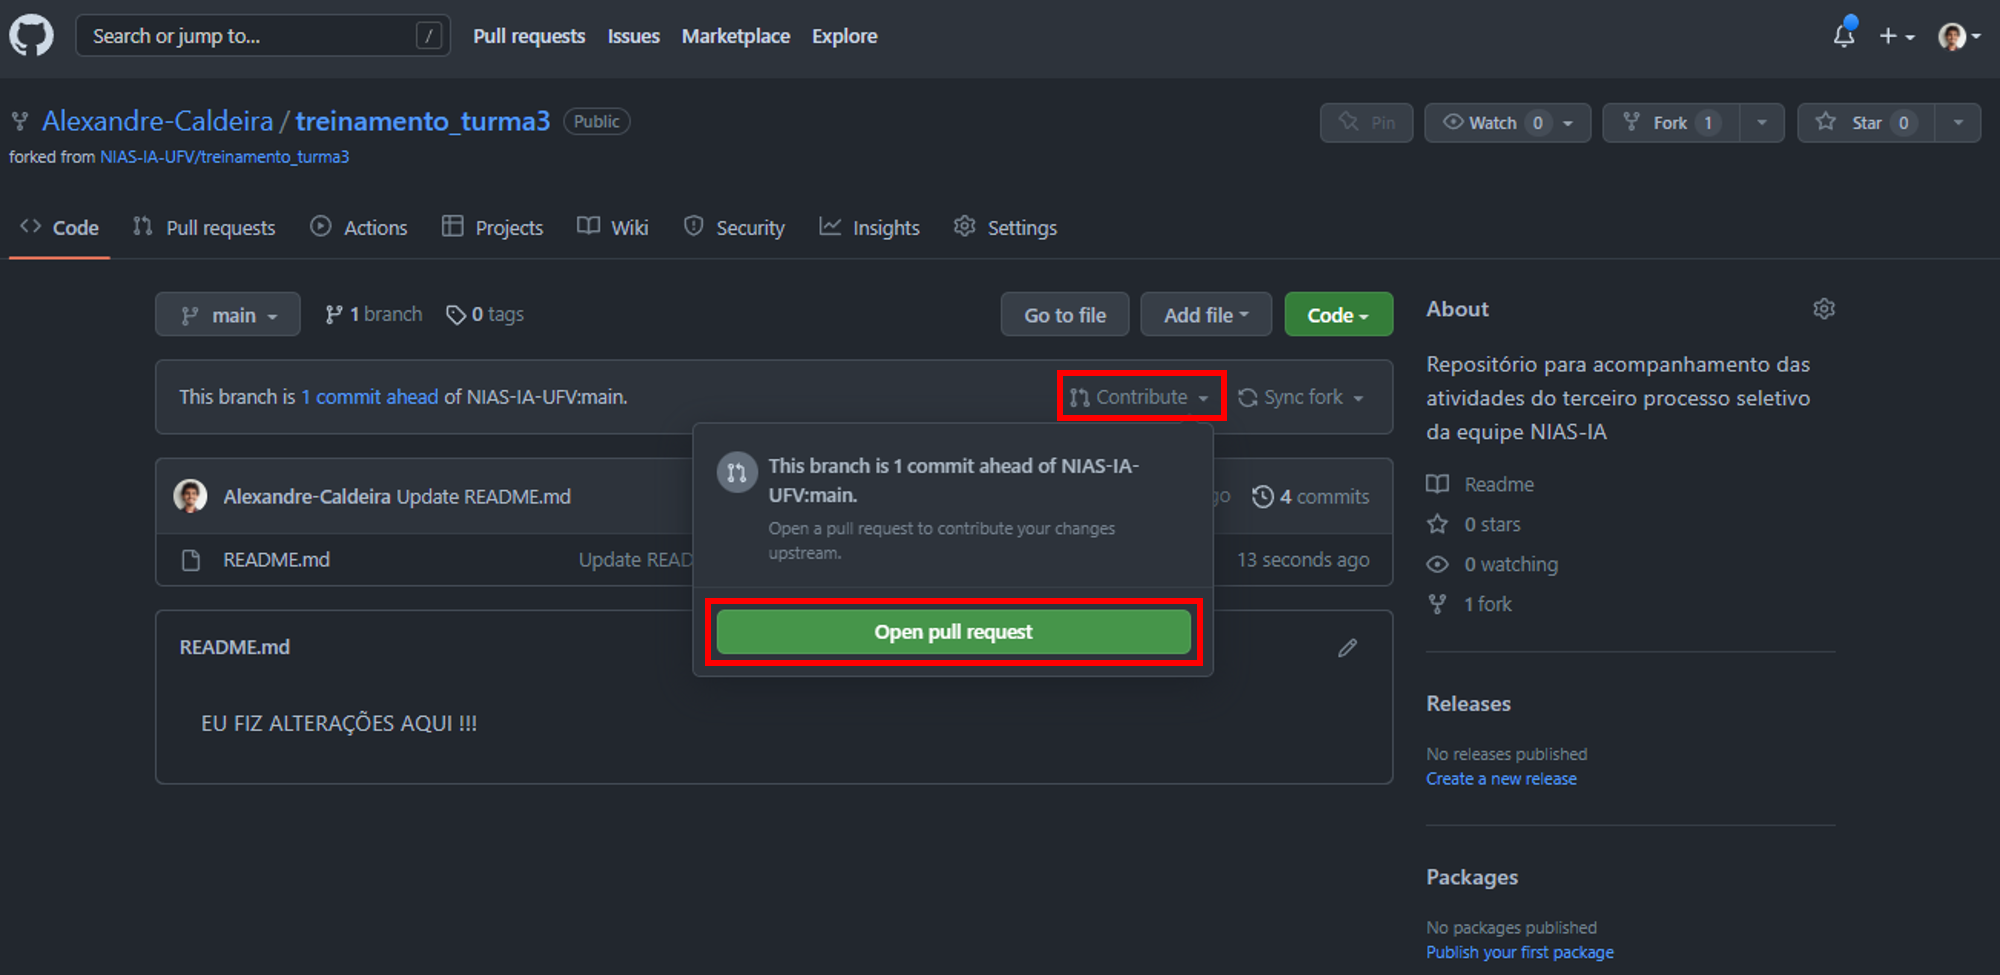Viewport: 2000px width, 975px height.
Task: Click Publish your first package link
Action: [1520, 953]
